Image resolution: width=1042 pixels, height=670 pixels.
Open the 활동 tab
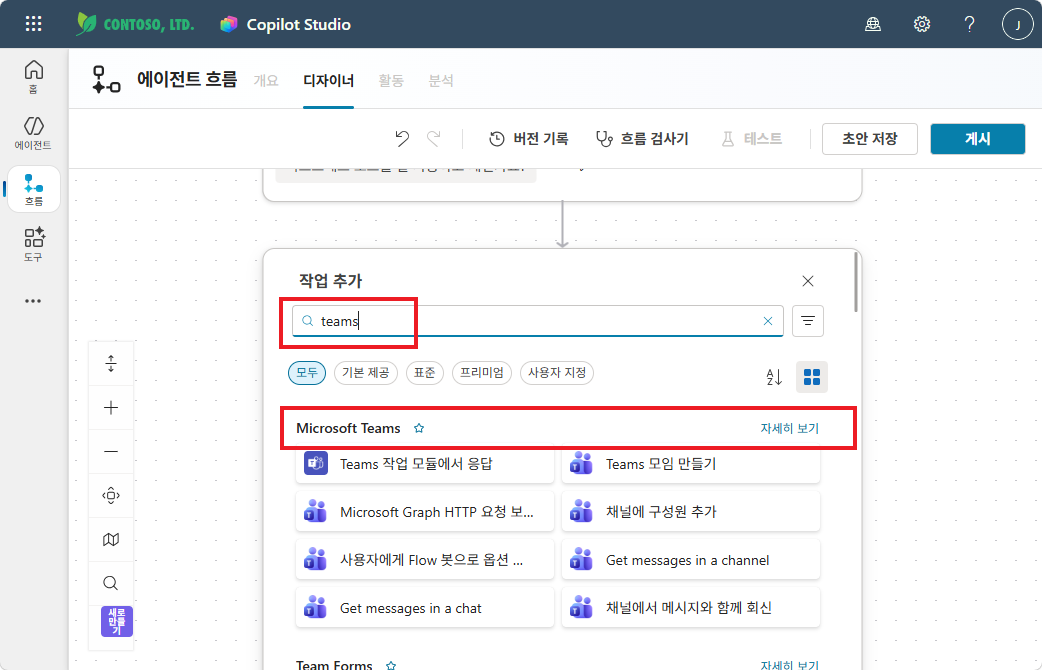(391, 80)
